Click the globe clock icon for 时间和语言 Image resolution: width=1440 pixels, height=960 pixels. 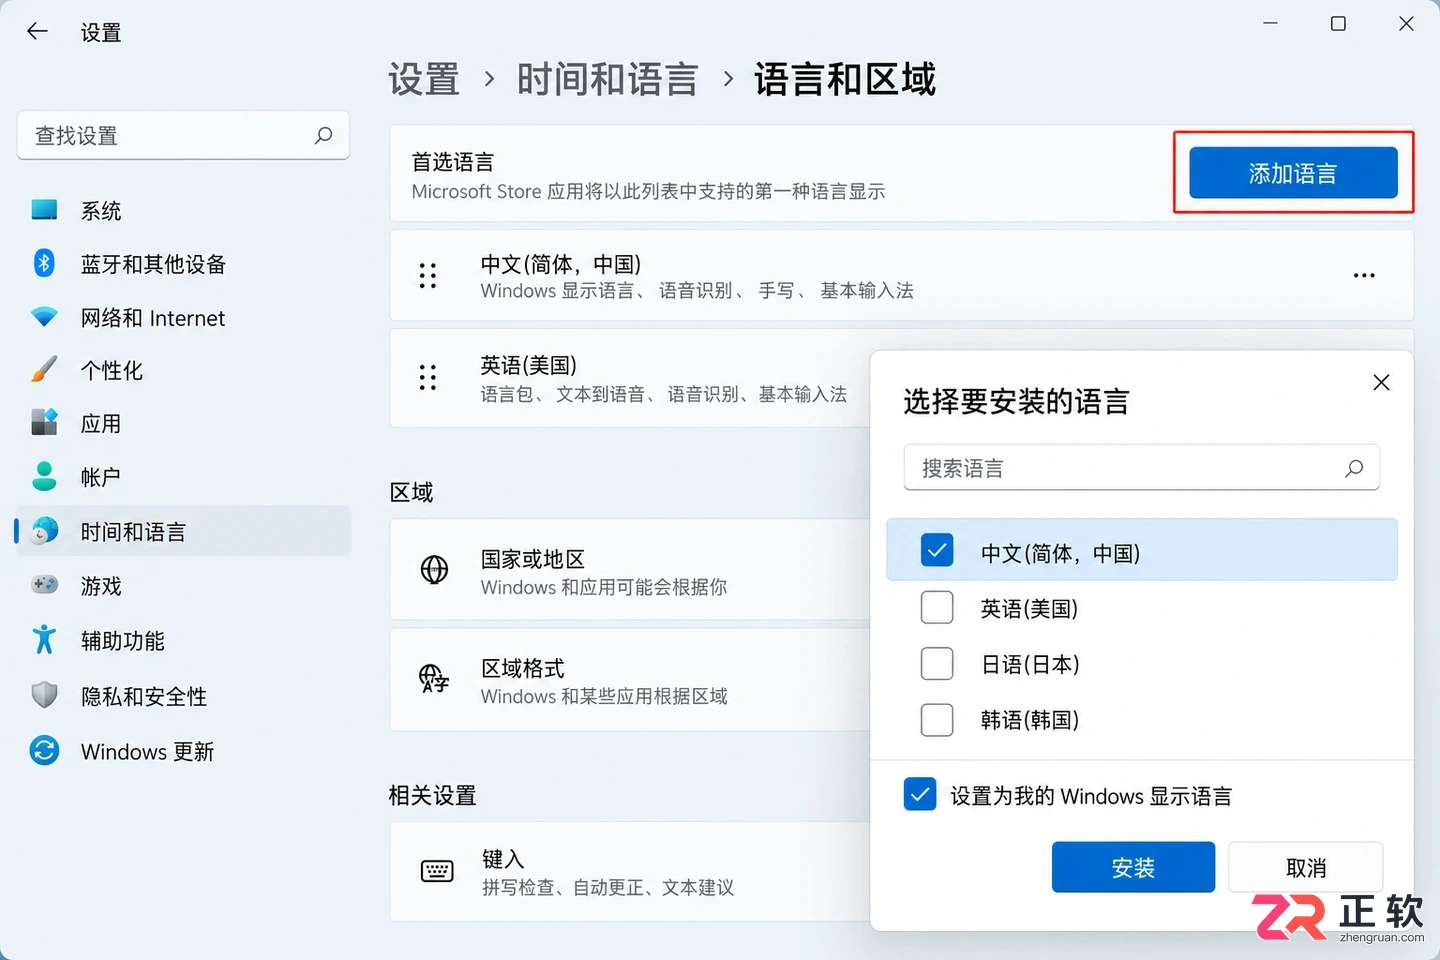pos(44,531)
